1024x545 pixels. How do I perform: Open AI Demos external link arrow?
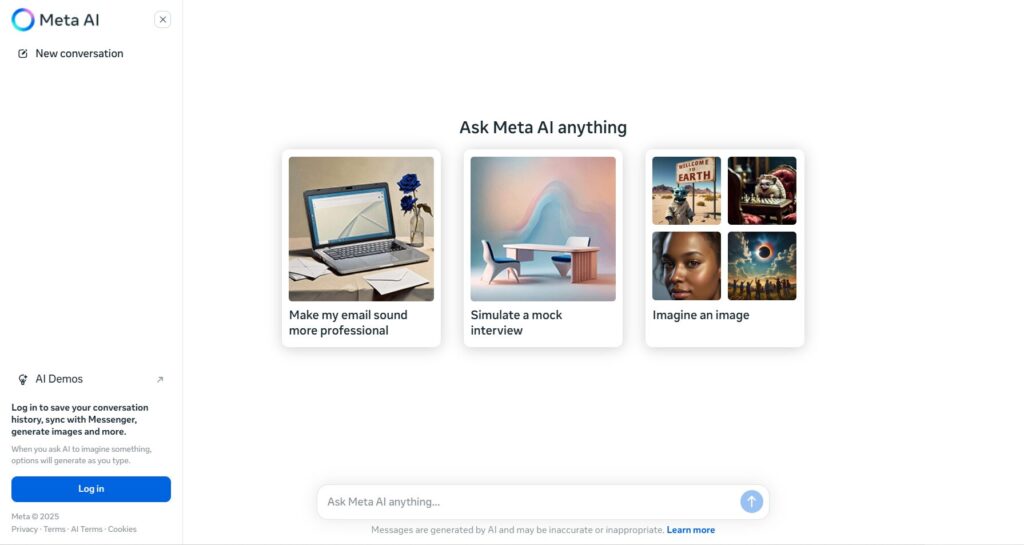[160, 379]
